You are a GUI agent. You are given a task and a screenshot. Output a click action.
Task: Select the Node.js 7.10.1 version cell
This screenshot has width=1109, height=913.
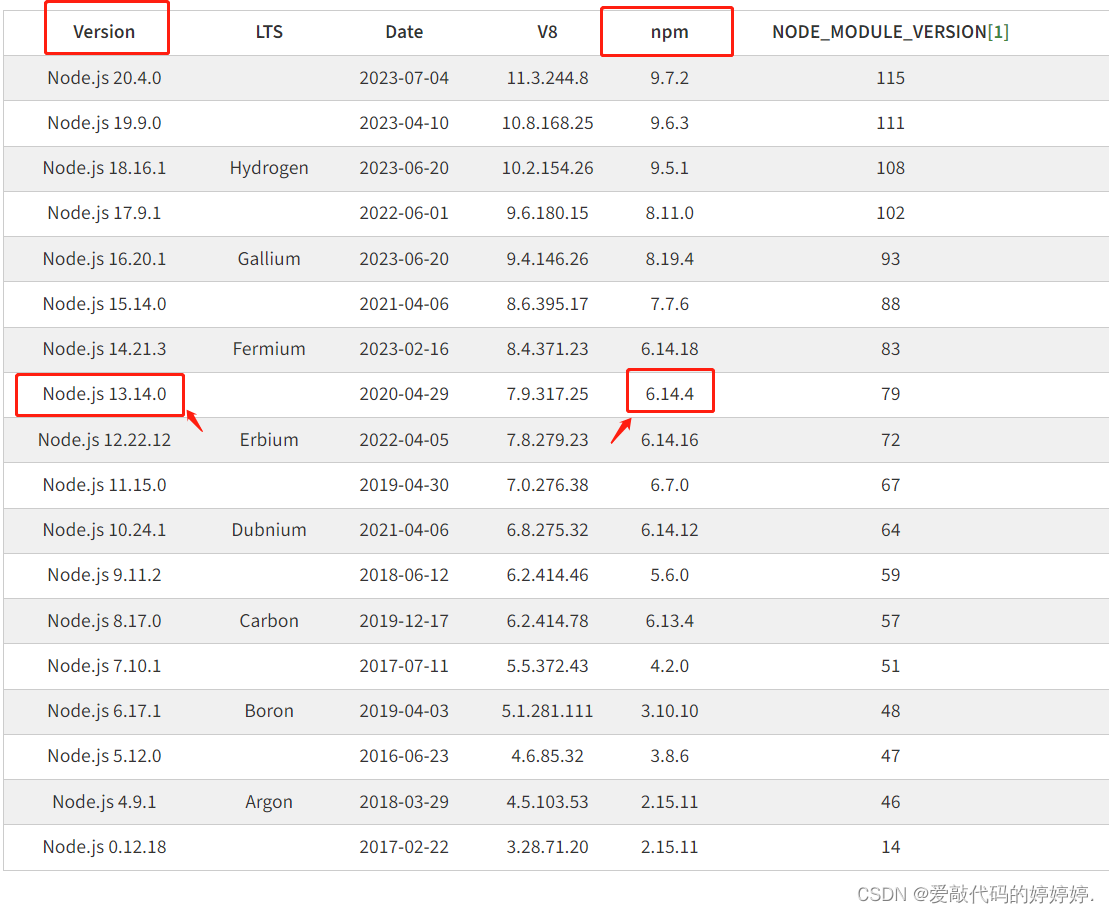[104, 666]
